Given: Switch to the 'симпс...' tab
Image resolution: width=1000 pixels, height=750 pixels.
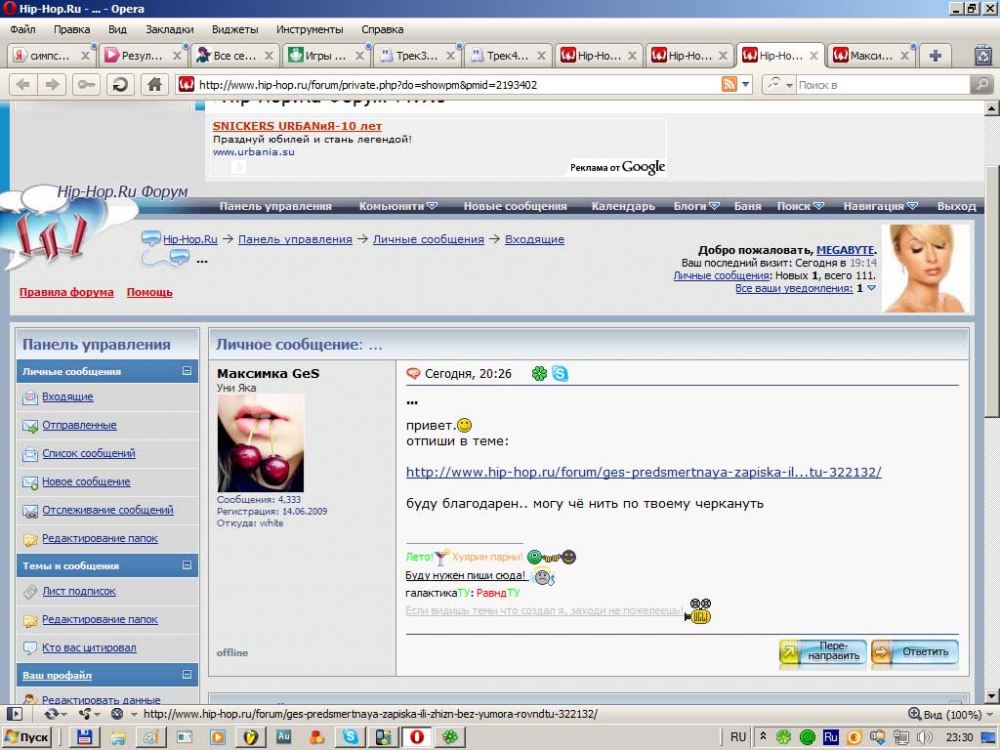Looking at the screenshot, I should click(51, 55).
